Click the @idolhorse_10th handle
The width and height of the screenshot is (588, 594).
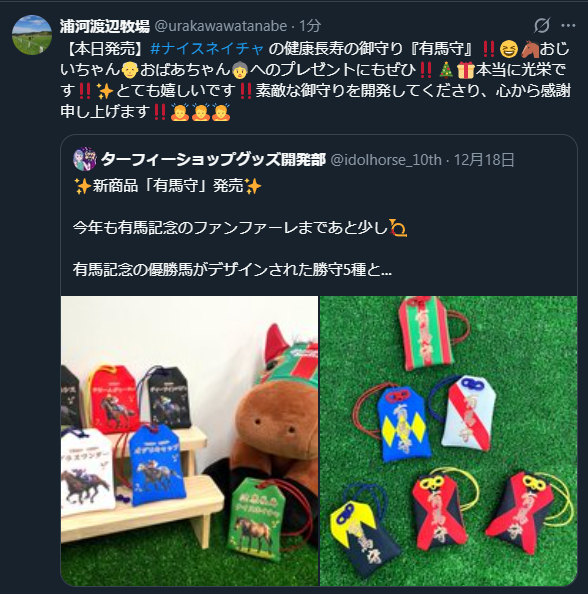386,159
